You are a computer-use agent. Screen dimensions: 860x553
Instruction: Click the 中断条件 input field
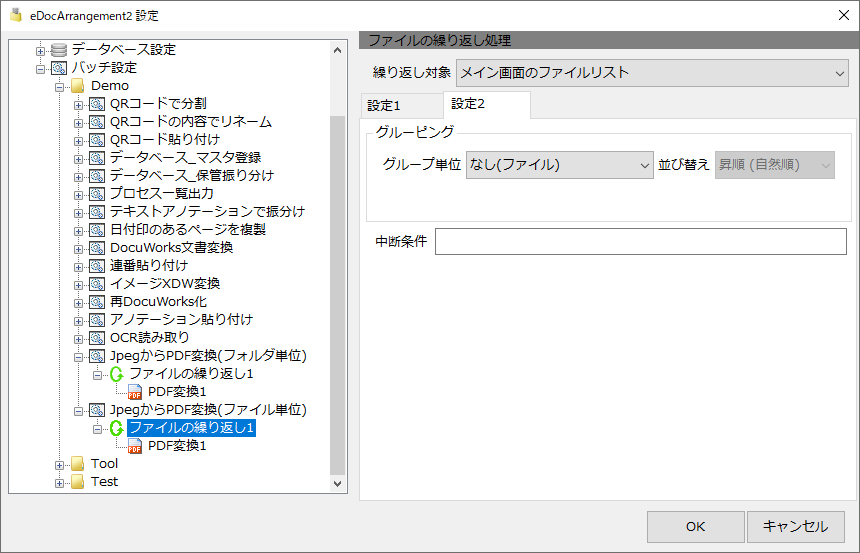(641, 241)
